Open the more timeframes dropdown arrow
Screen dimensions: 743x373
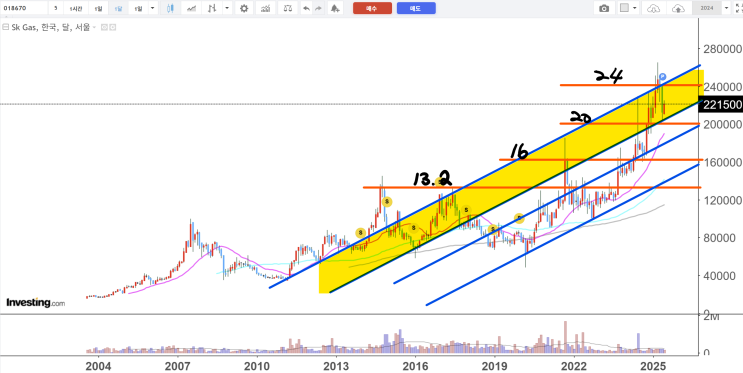click(152, 8)
